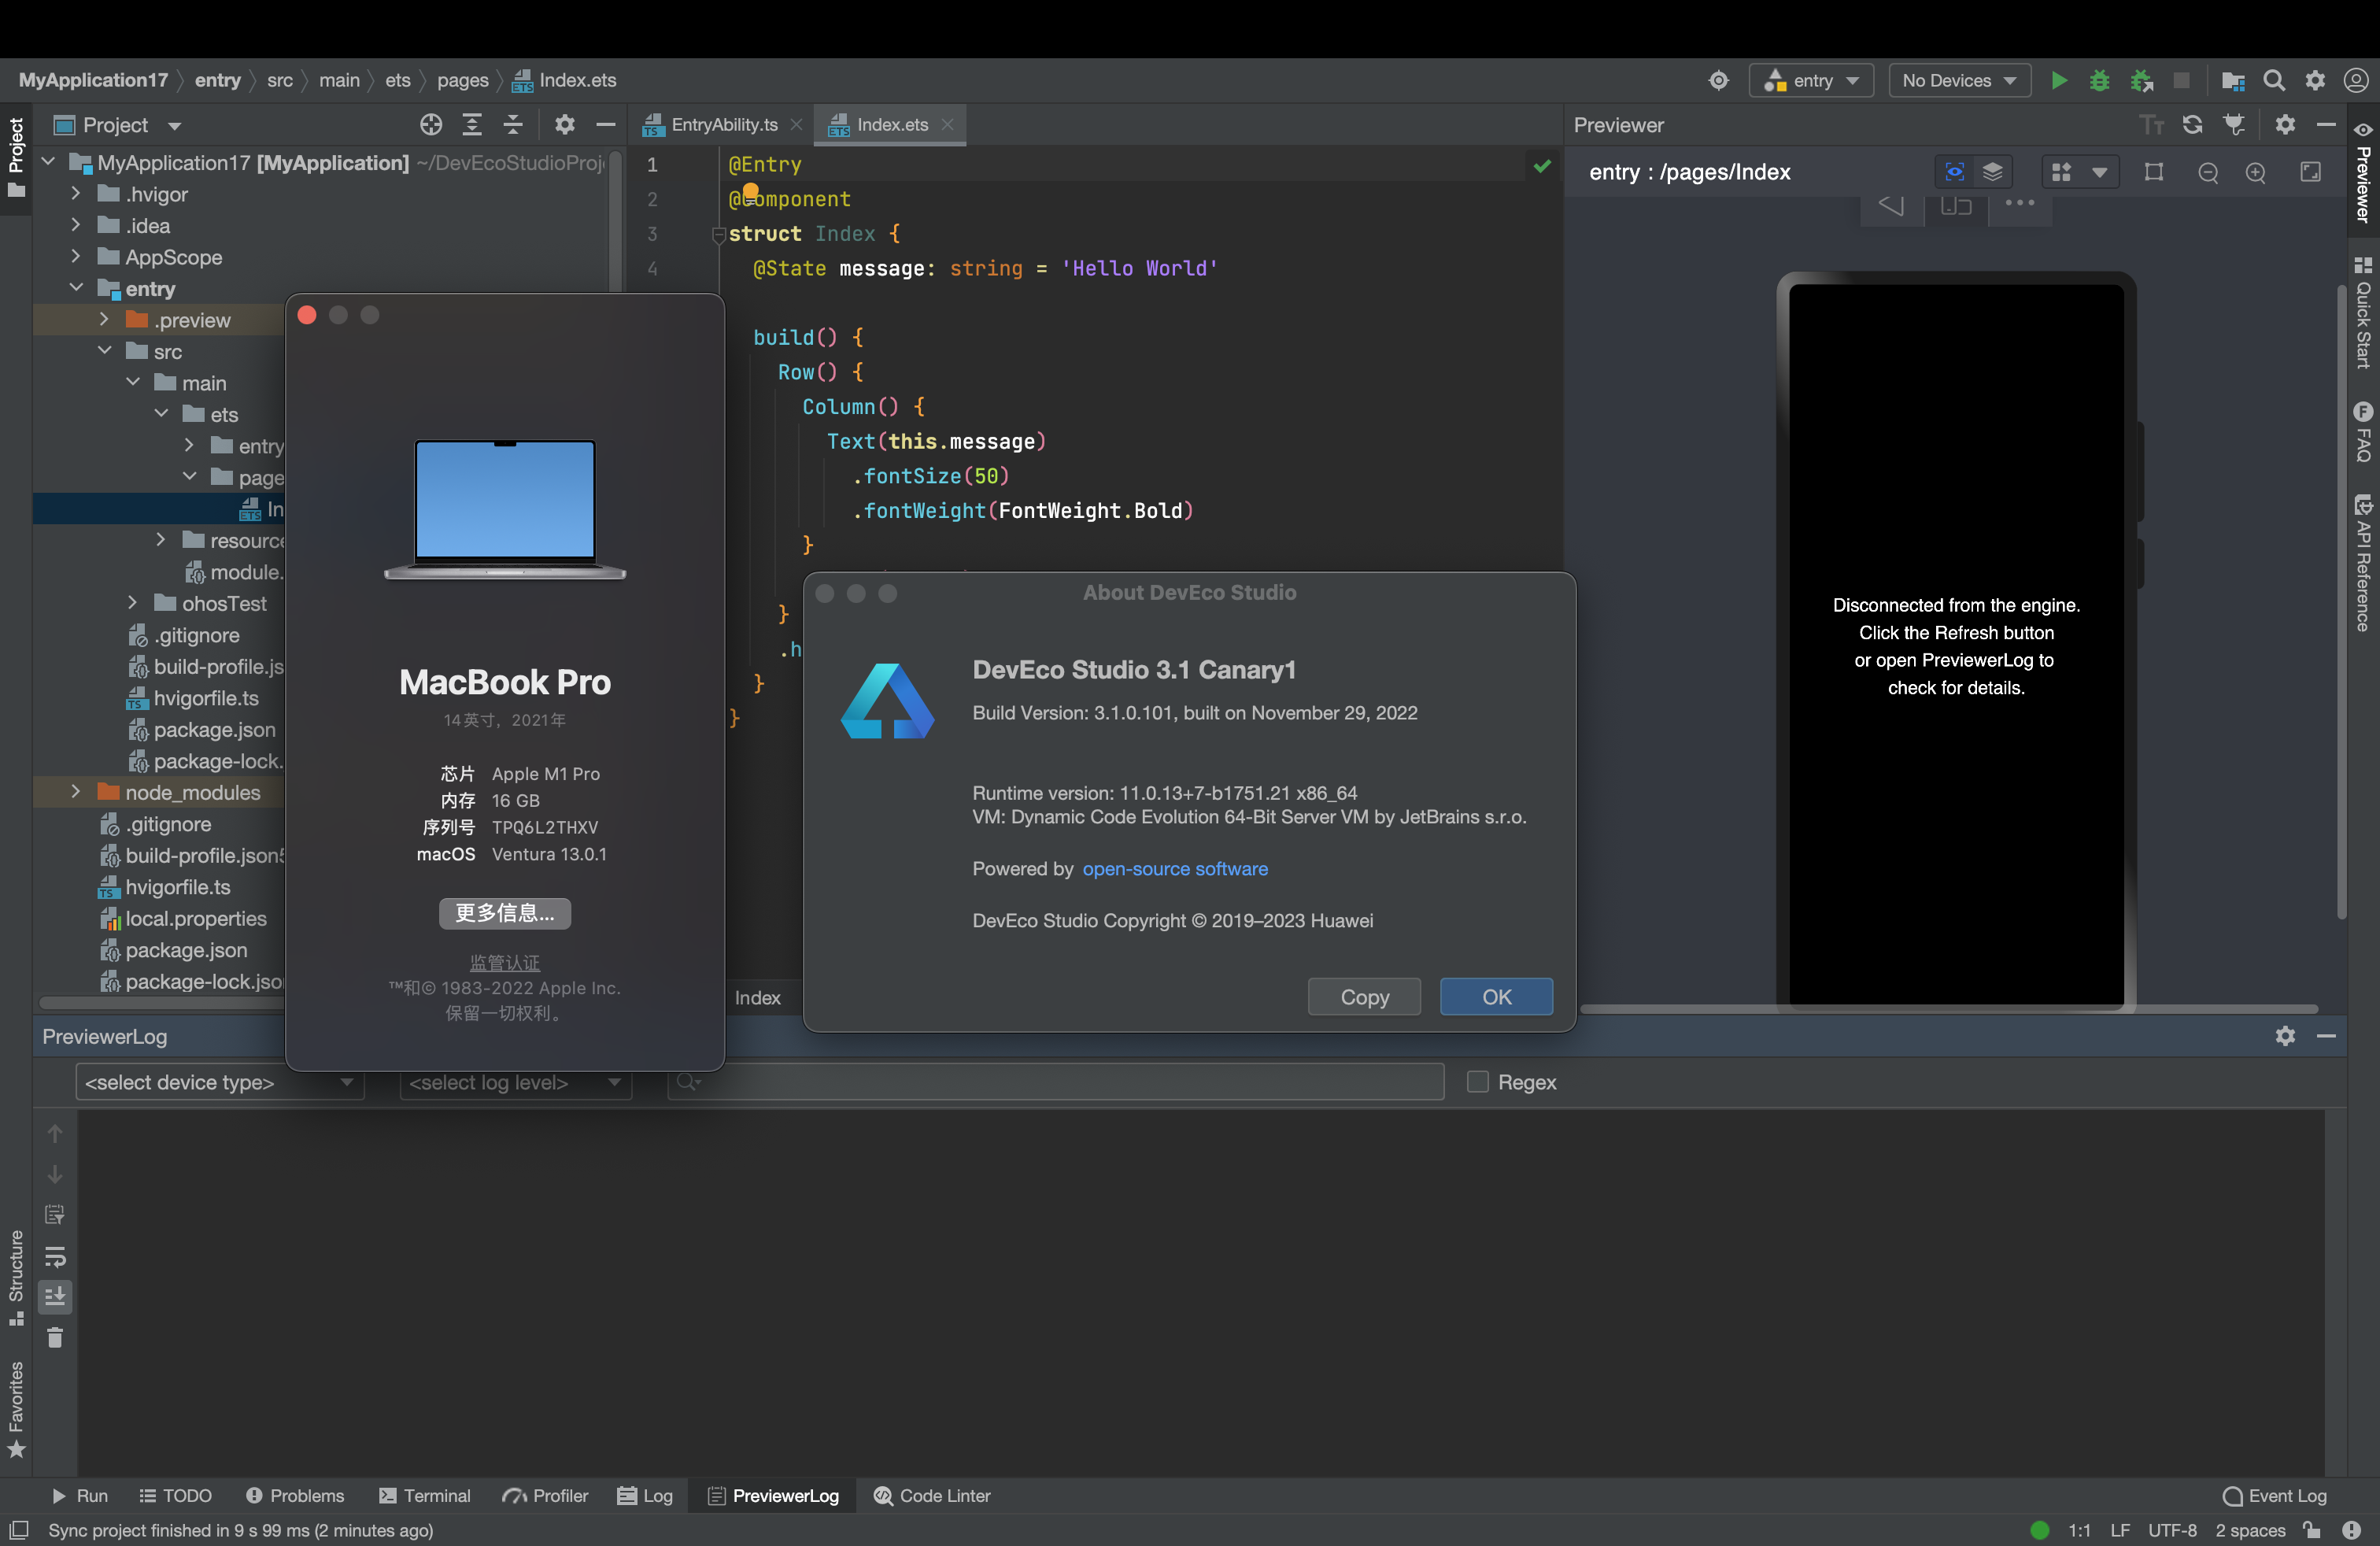The image size is (2380, 1546).
Task: Start debugging with the green bug icon
Action: click(2099, 80)
